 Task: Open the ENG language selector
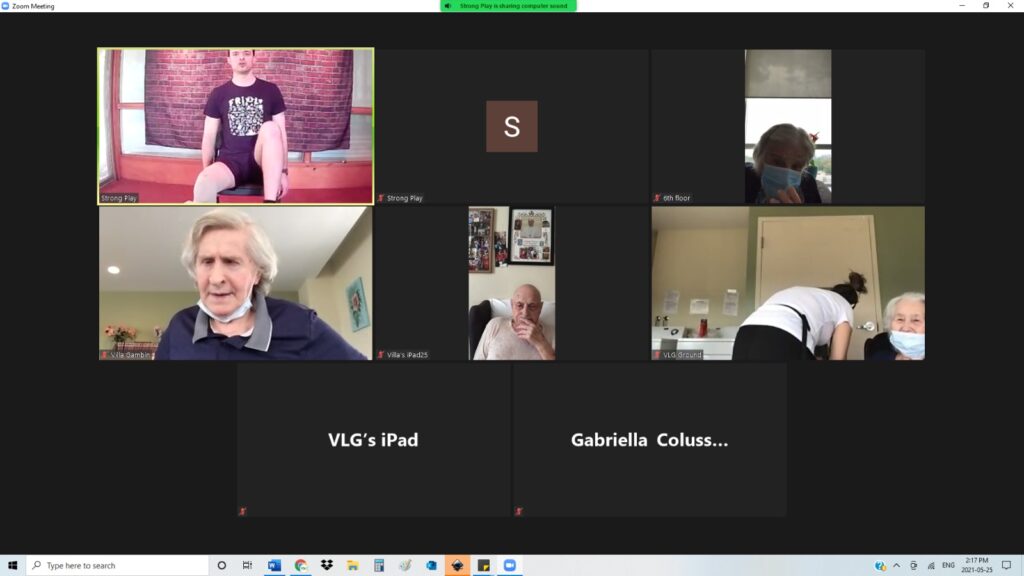coord(948,565)
